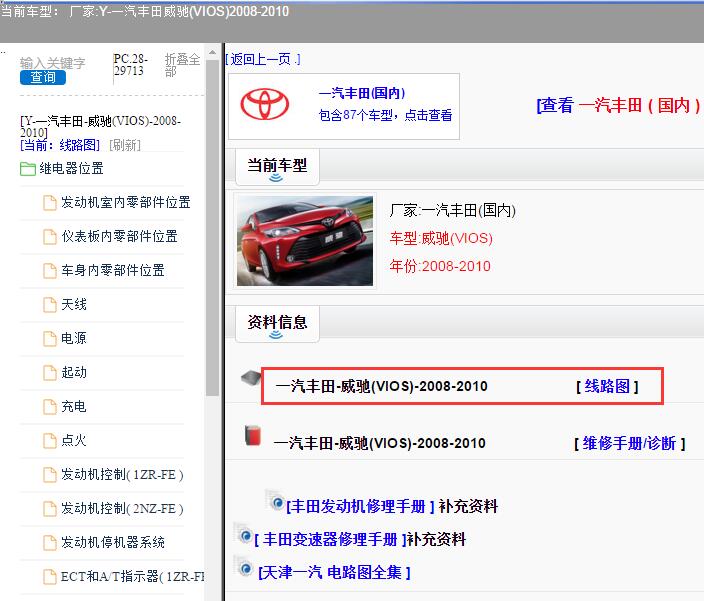Click 查看 一汽丰田（国内） link at right
This screenshot has width=704, height=601.
[x=618, y=105]
